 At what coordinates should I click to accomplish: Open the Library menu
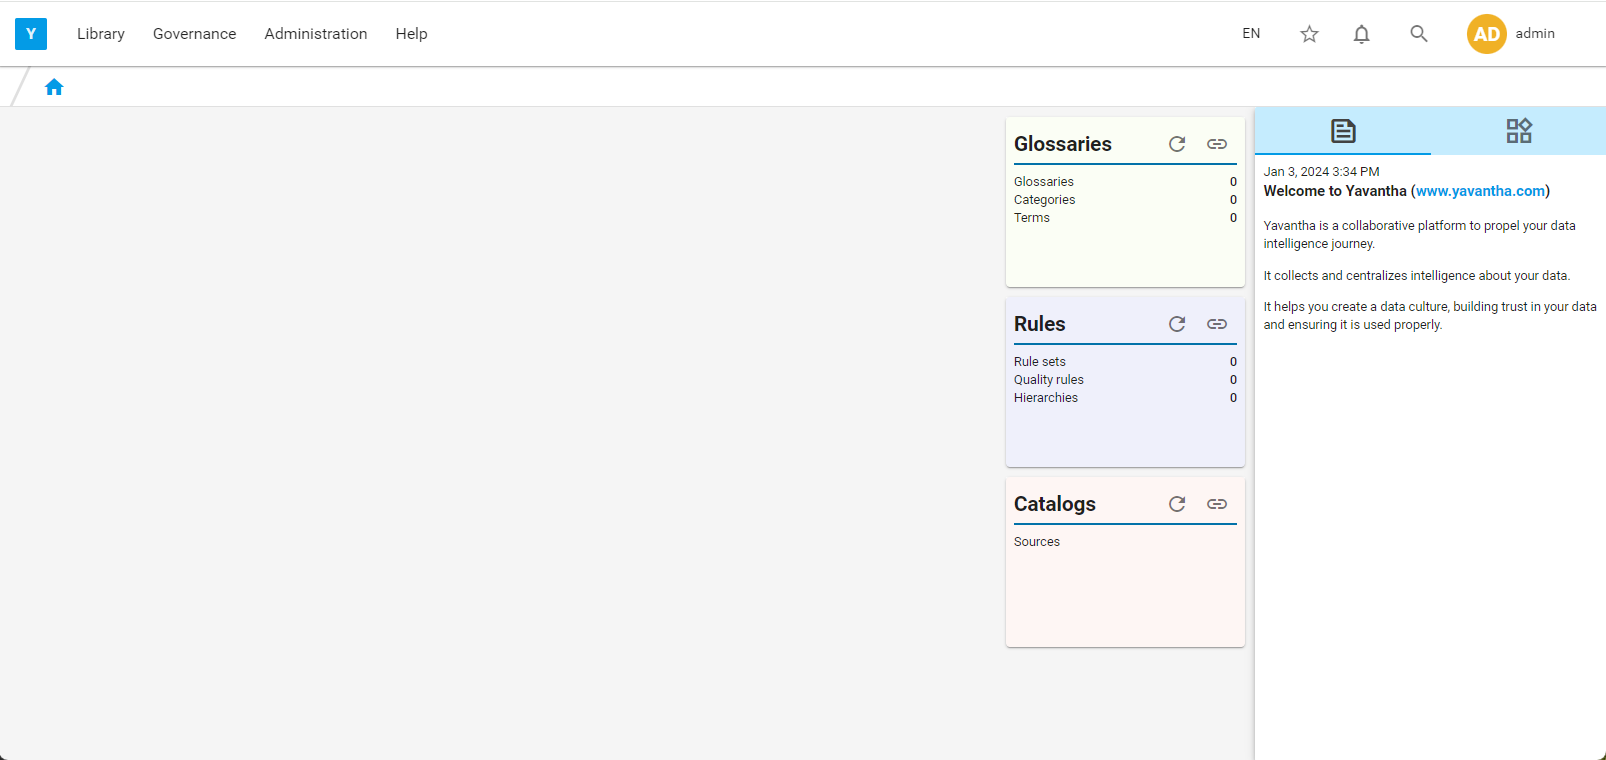tap(101, 34)
